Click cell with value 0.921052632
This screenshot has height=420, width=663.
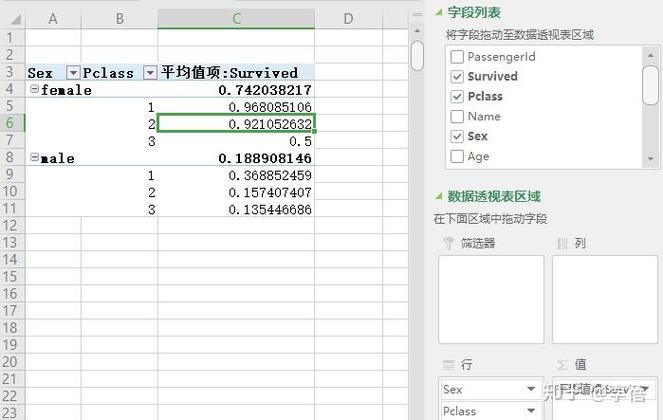click(x=236, y=123)
